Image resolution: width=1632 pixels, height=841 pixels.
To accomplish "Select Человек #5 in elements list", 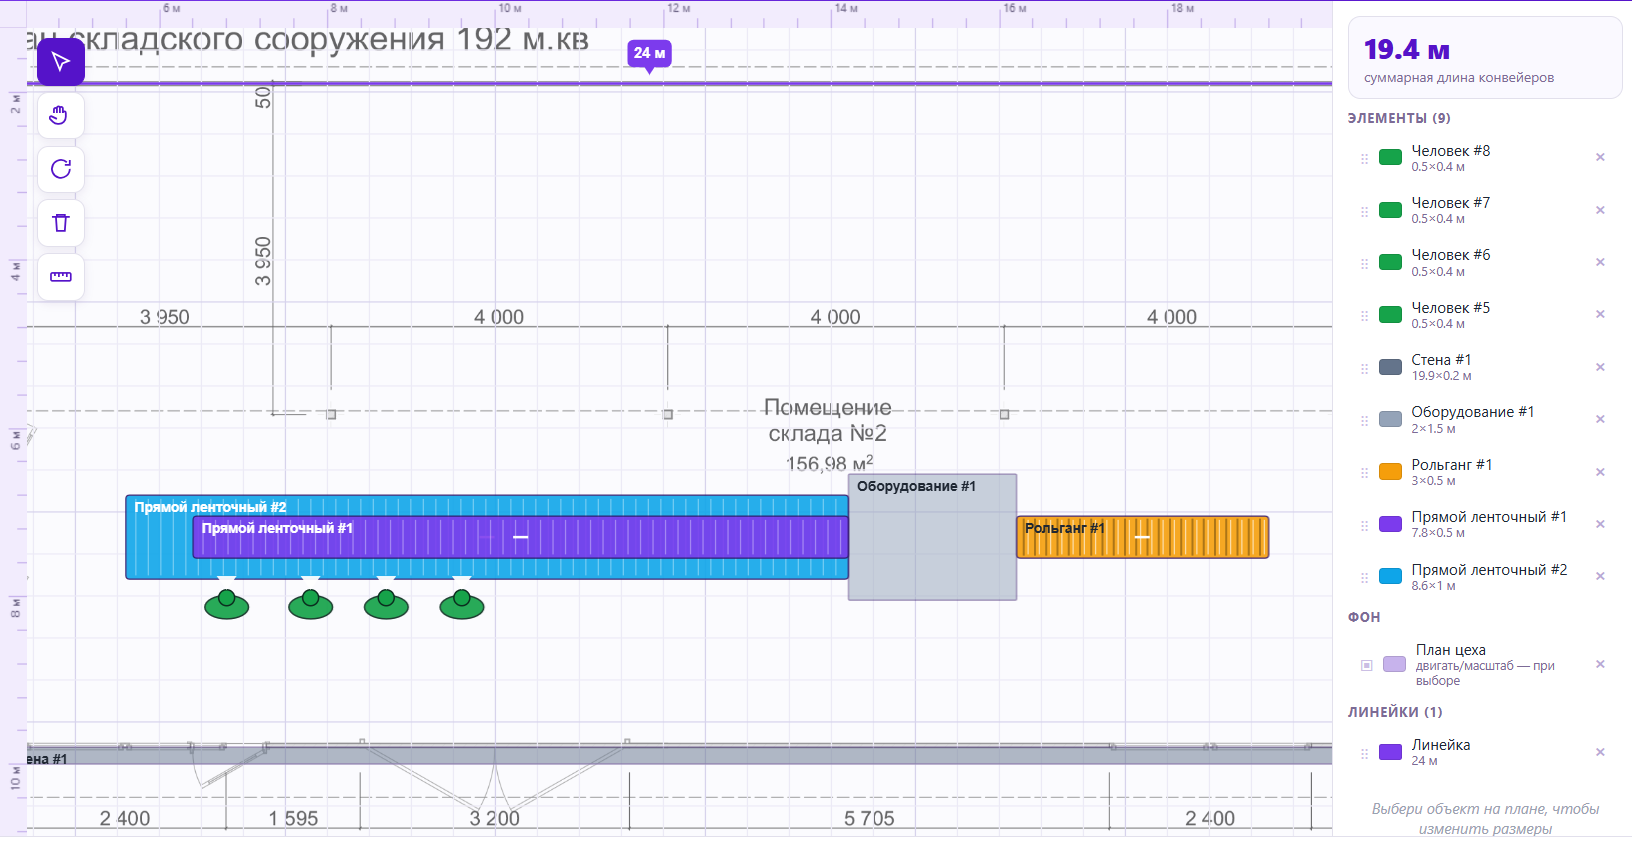I will (1485, 315).
